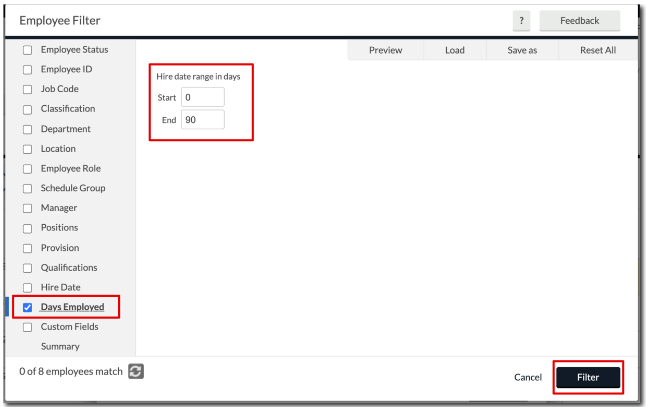Click the Custom Fields label

pyautogui.click(x=70, y=327)
